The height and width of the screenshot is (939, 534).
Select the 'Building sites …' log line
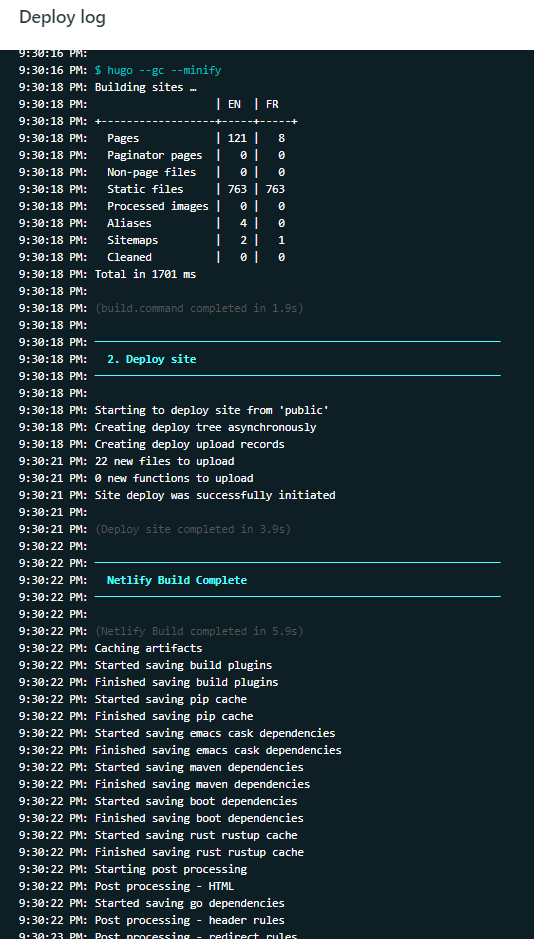145,87
